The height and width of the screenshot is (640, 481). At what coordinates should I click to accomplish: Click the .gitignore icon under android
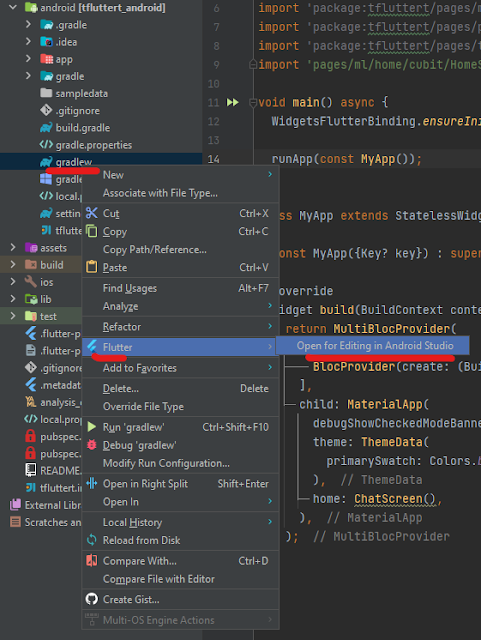(46, 110)
